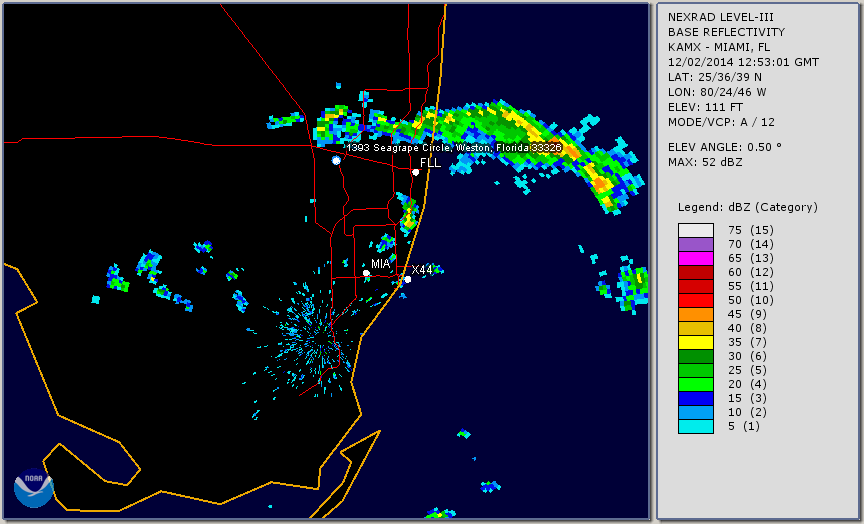This screenshot has width=864, height=524.
Task: Select the 20 dBZ bright green swatch
Action: [696, 385]
